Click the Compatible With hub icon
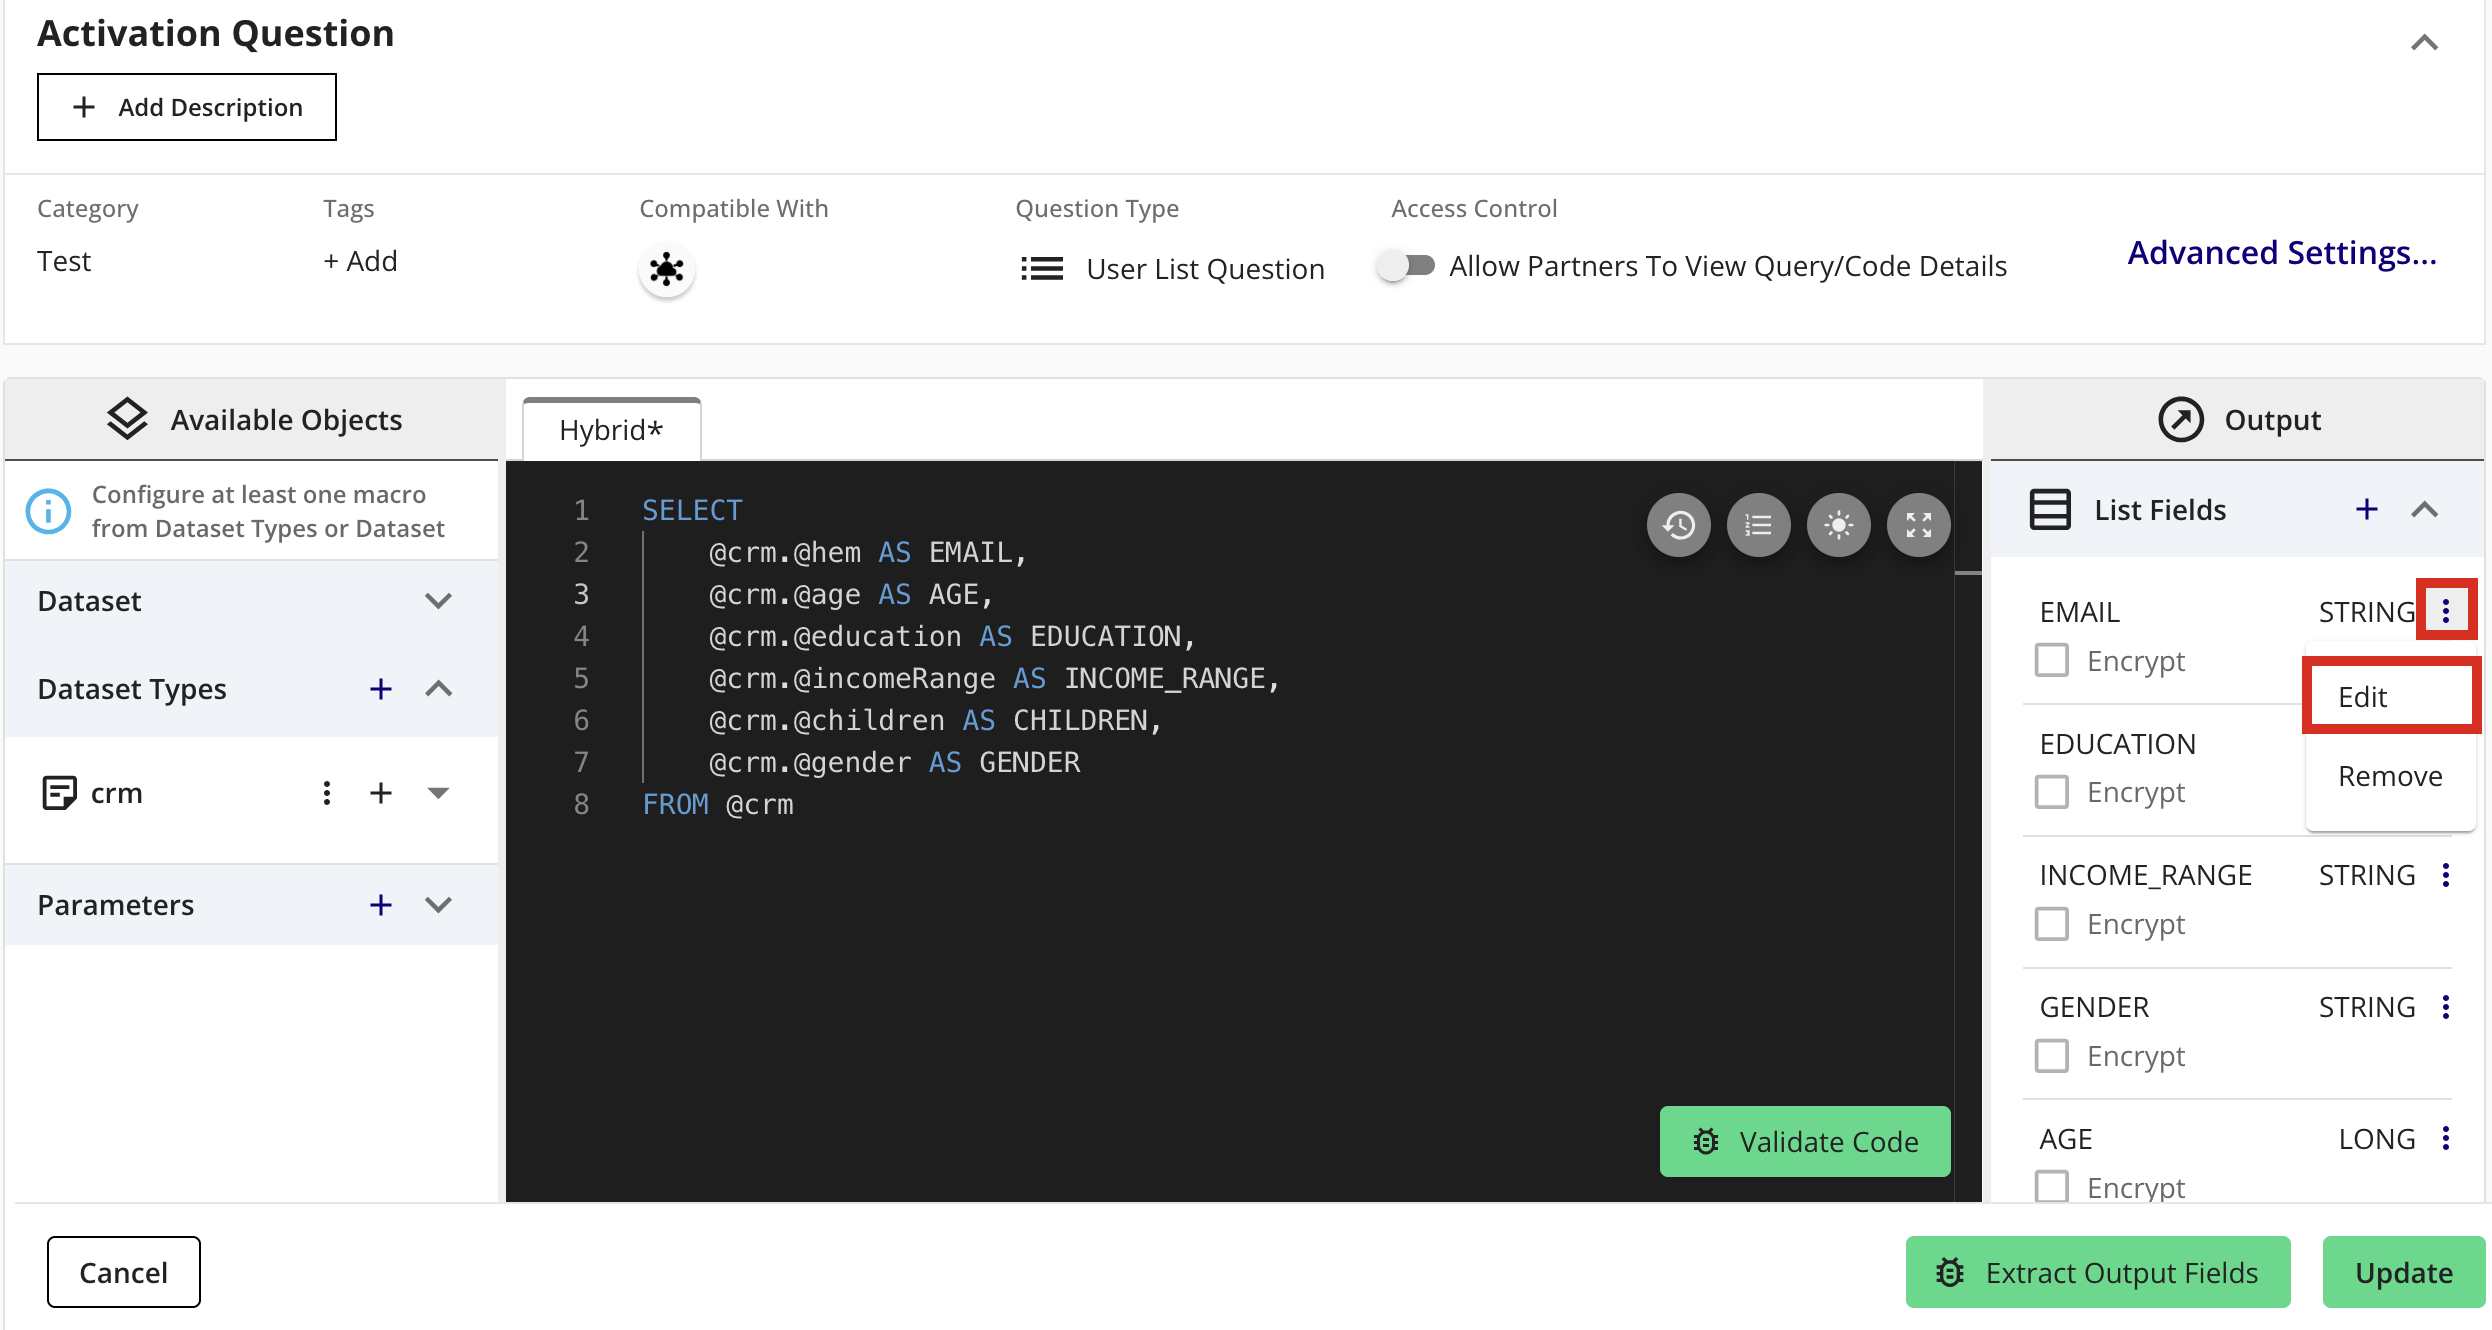The width and height of the screenshot is (2492, 1330). tap(666, 268)
